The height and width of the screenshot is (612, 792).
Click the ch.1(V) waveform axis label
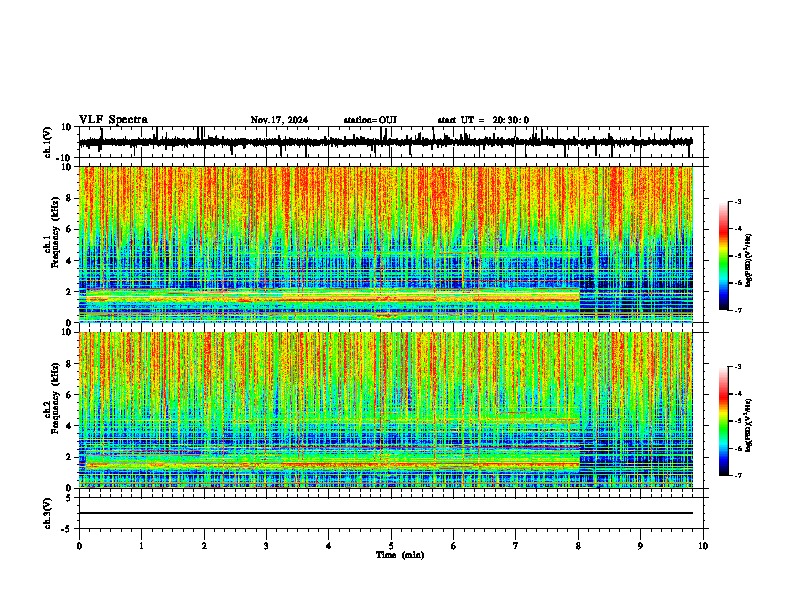tap(48, 142)
